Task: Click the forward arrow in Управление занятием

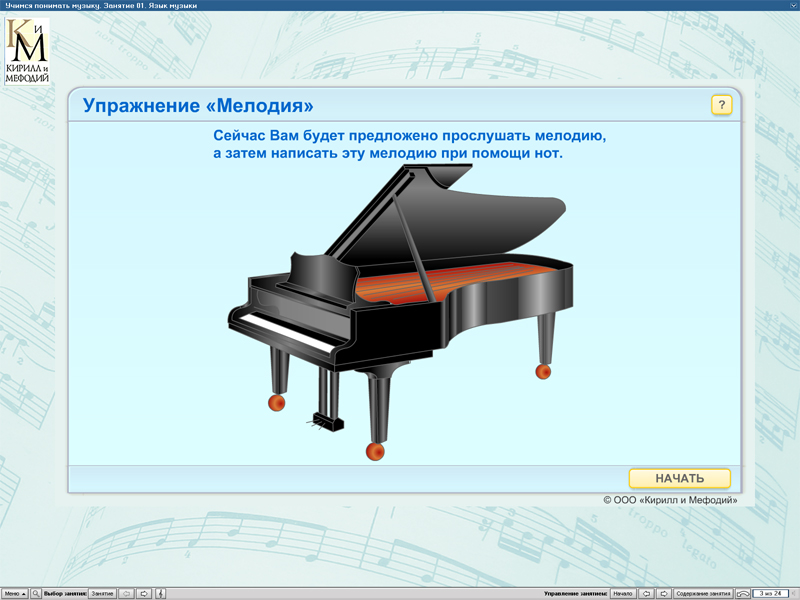Action: (x=662, y=592)
